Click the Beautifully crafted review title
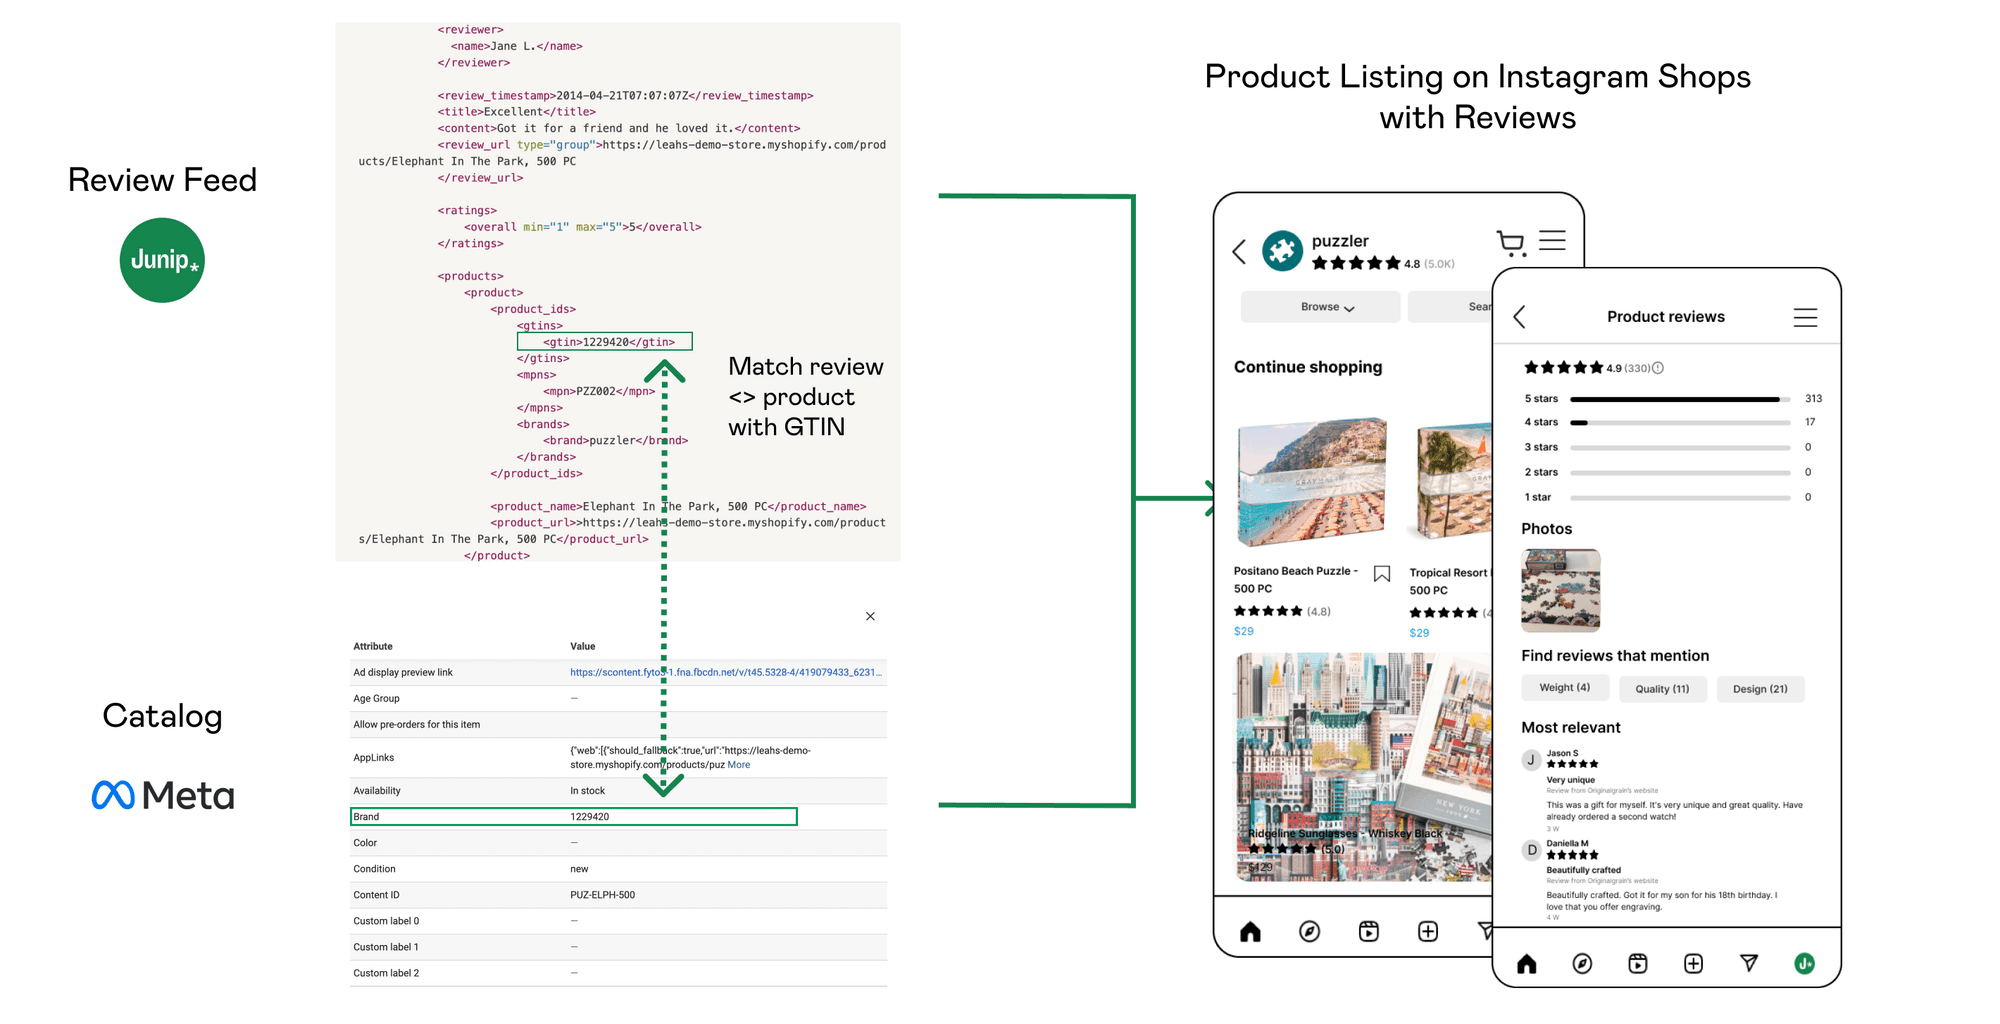Screen dimensions: 2000x1024 pyautogui.click(x=1584, y=870)
